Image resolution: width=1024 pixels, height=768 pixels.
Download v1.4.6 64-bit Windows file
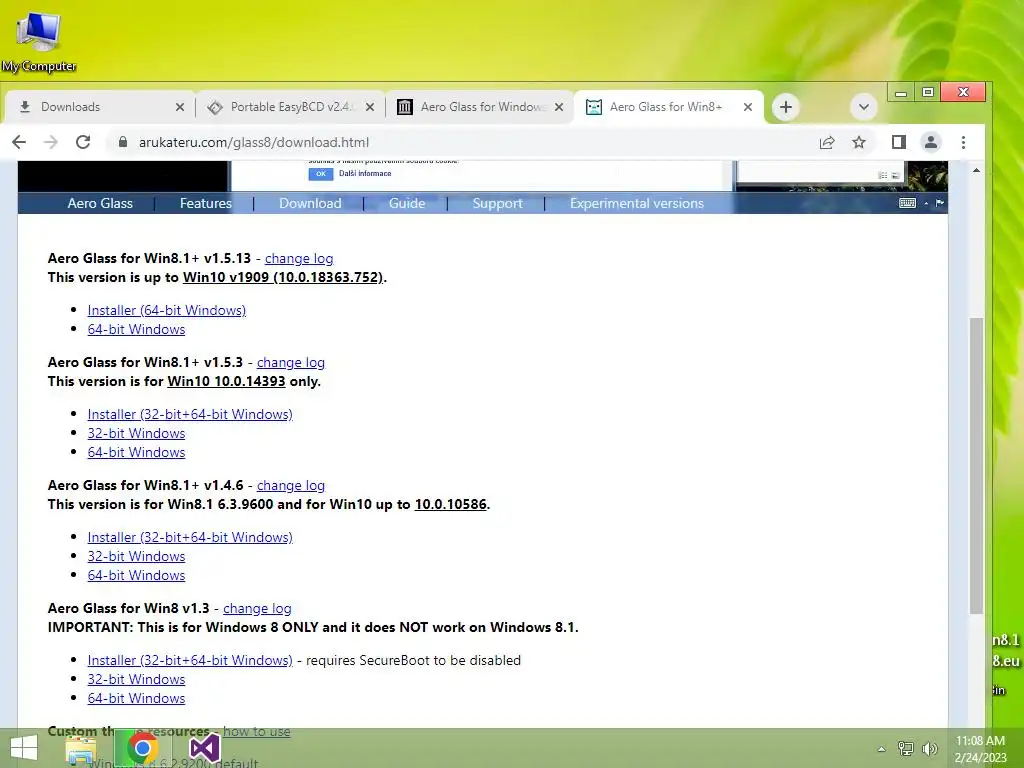[x=136, y=575]
